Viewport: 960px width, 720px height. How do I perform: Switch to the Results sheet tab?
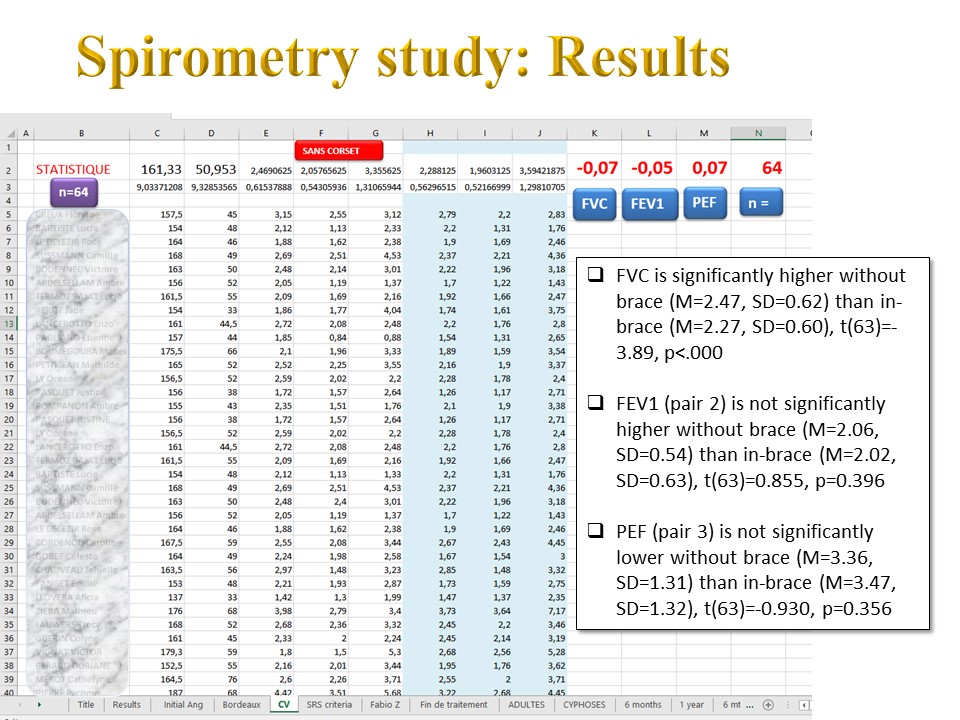pos(127,705)
